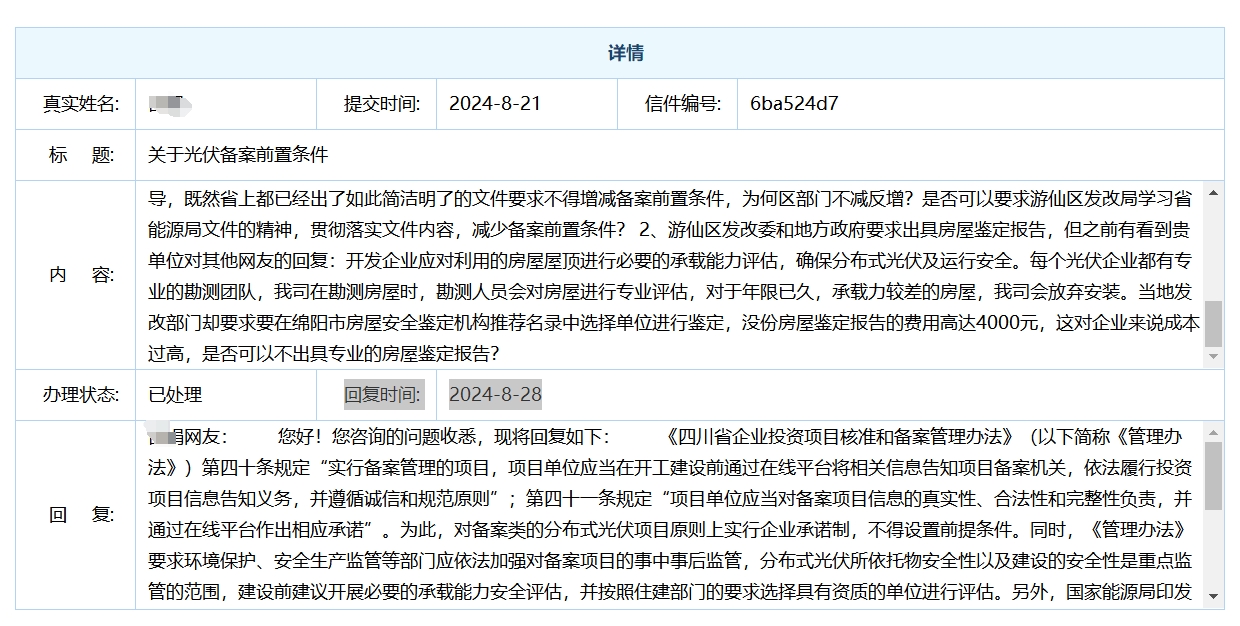Click the 详情 header title
The height and width of the screenshot is (626, 1240).
pyautogui.click(x=625, y=53)
